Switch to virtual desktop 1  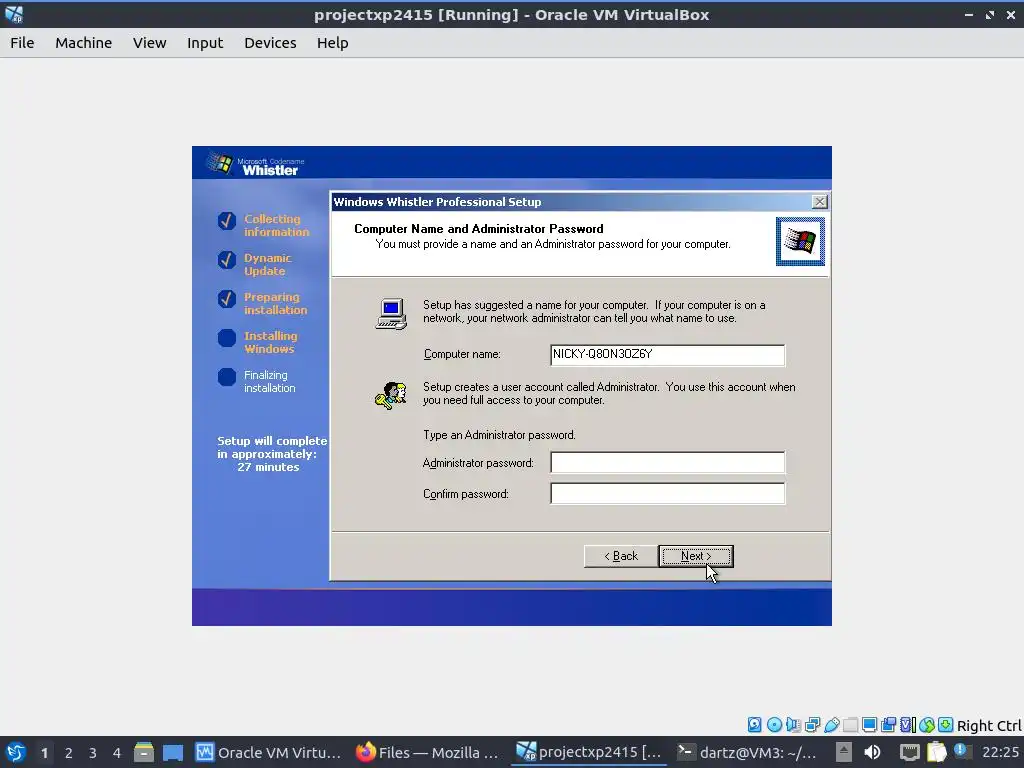[44, 753]
